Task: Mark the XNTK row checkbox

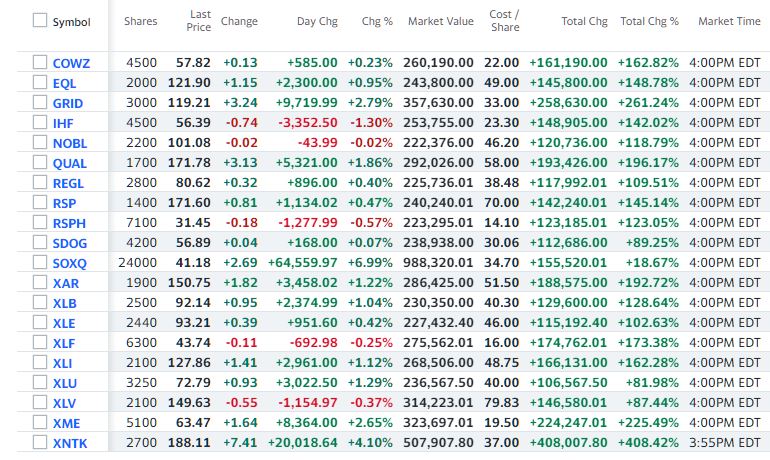Action: (39, 443)
